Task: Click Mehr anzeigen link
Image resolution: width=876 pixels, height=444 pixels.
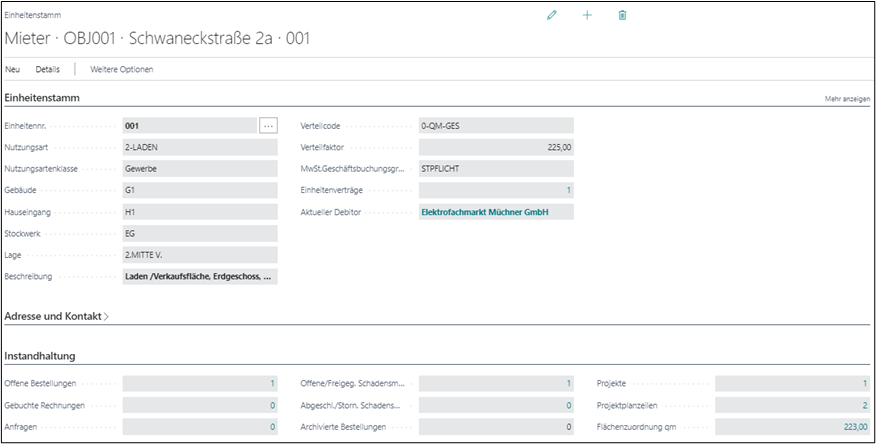Action: point(846,100)
